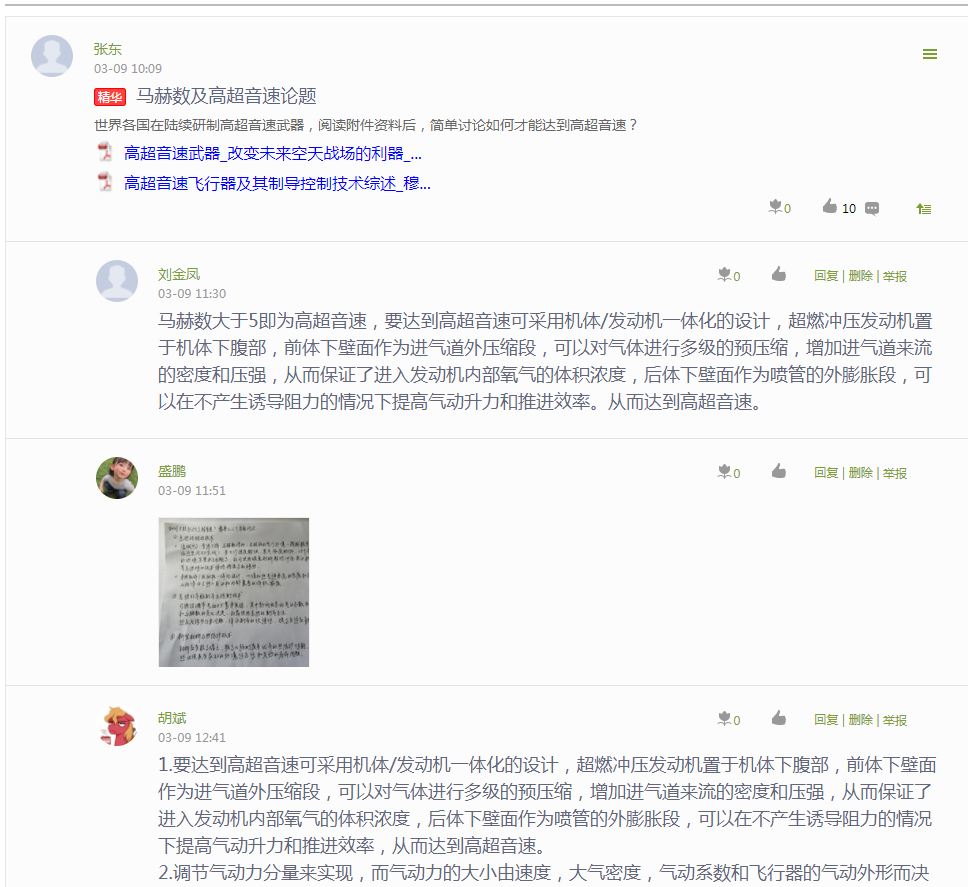Give a flower to 胡斌's reply
The image size is (968, 887).
(724, 718)
